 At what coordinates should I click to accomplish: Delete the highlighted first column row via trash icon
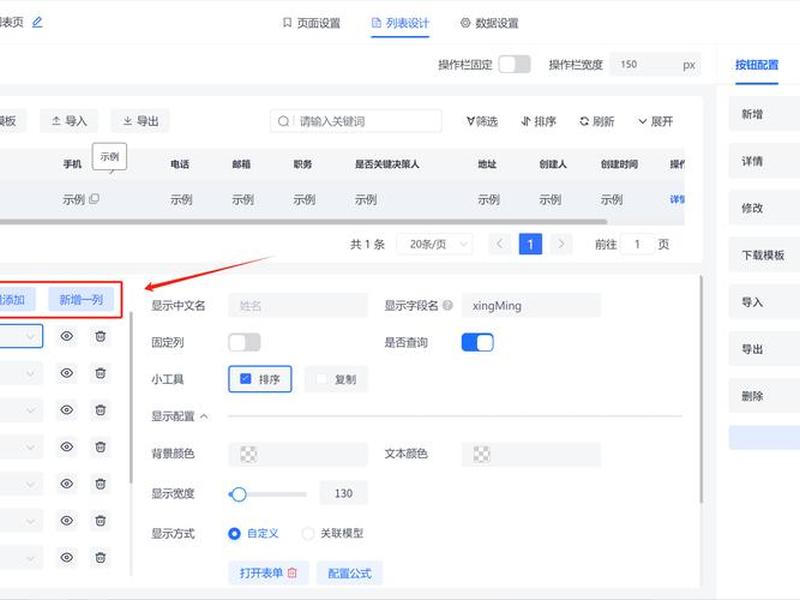click(x=101, y=336)
